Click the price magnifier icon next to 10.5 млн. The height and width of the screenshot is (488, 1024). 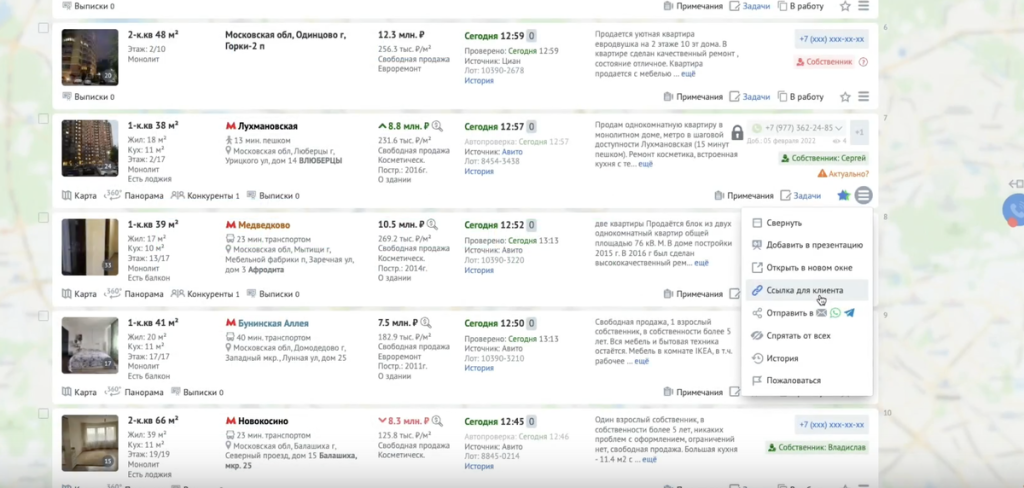(x=432, y=225)
